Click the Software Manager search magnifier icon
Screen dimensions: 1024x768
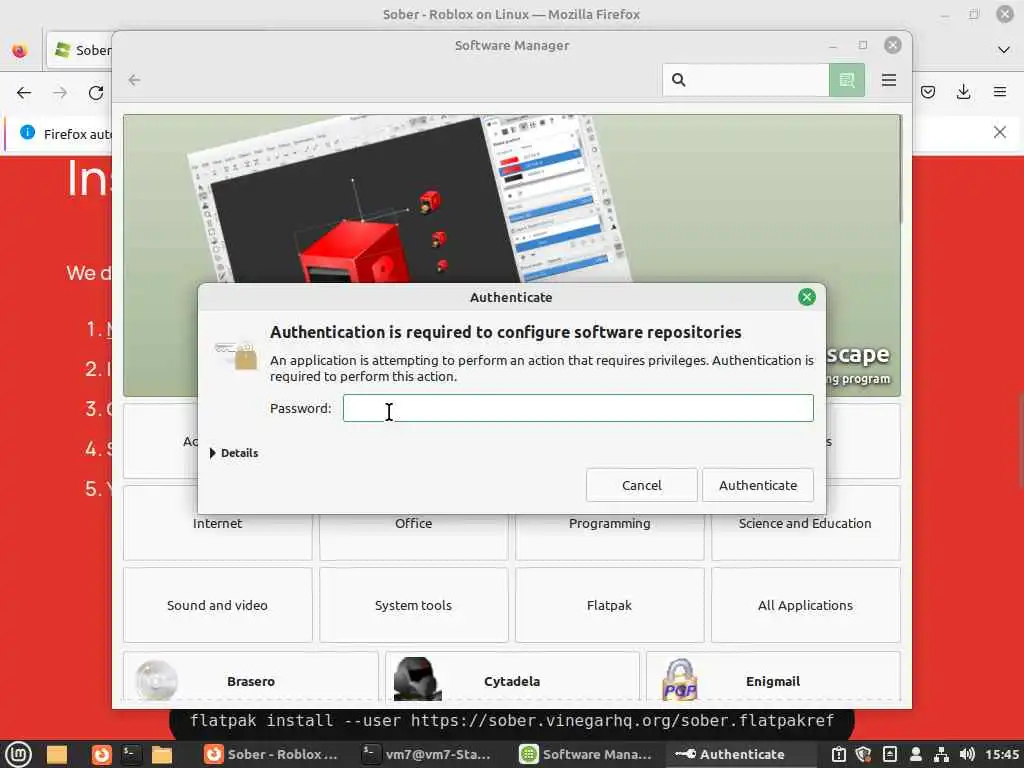(679, 80)
